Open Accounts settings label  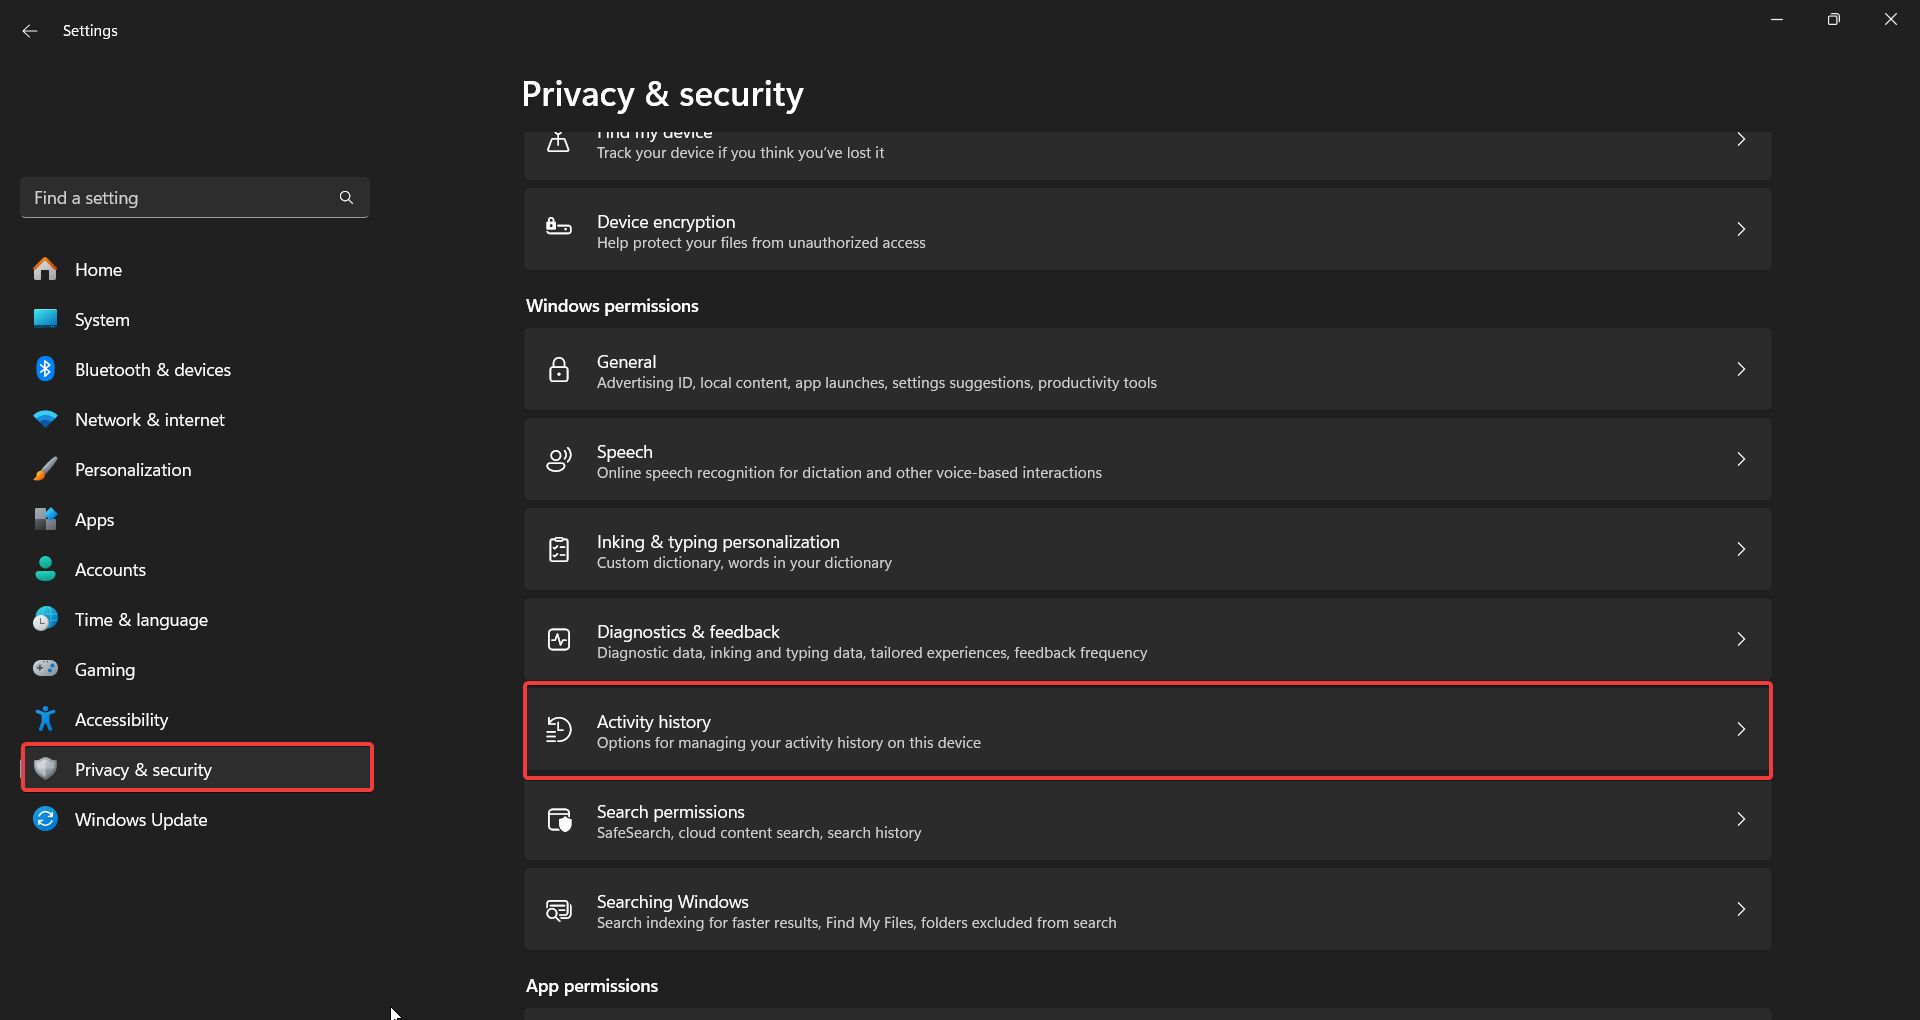pos(110,570)
